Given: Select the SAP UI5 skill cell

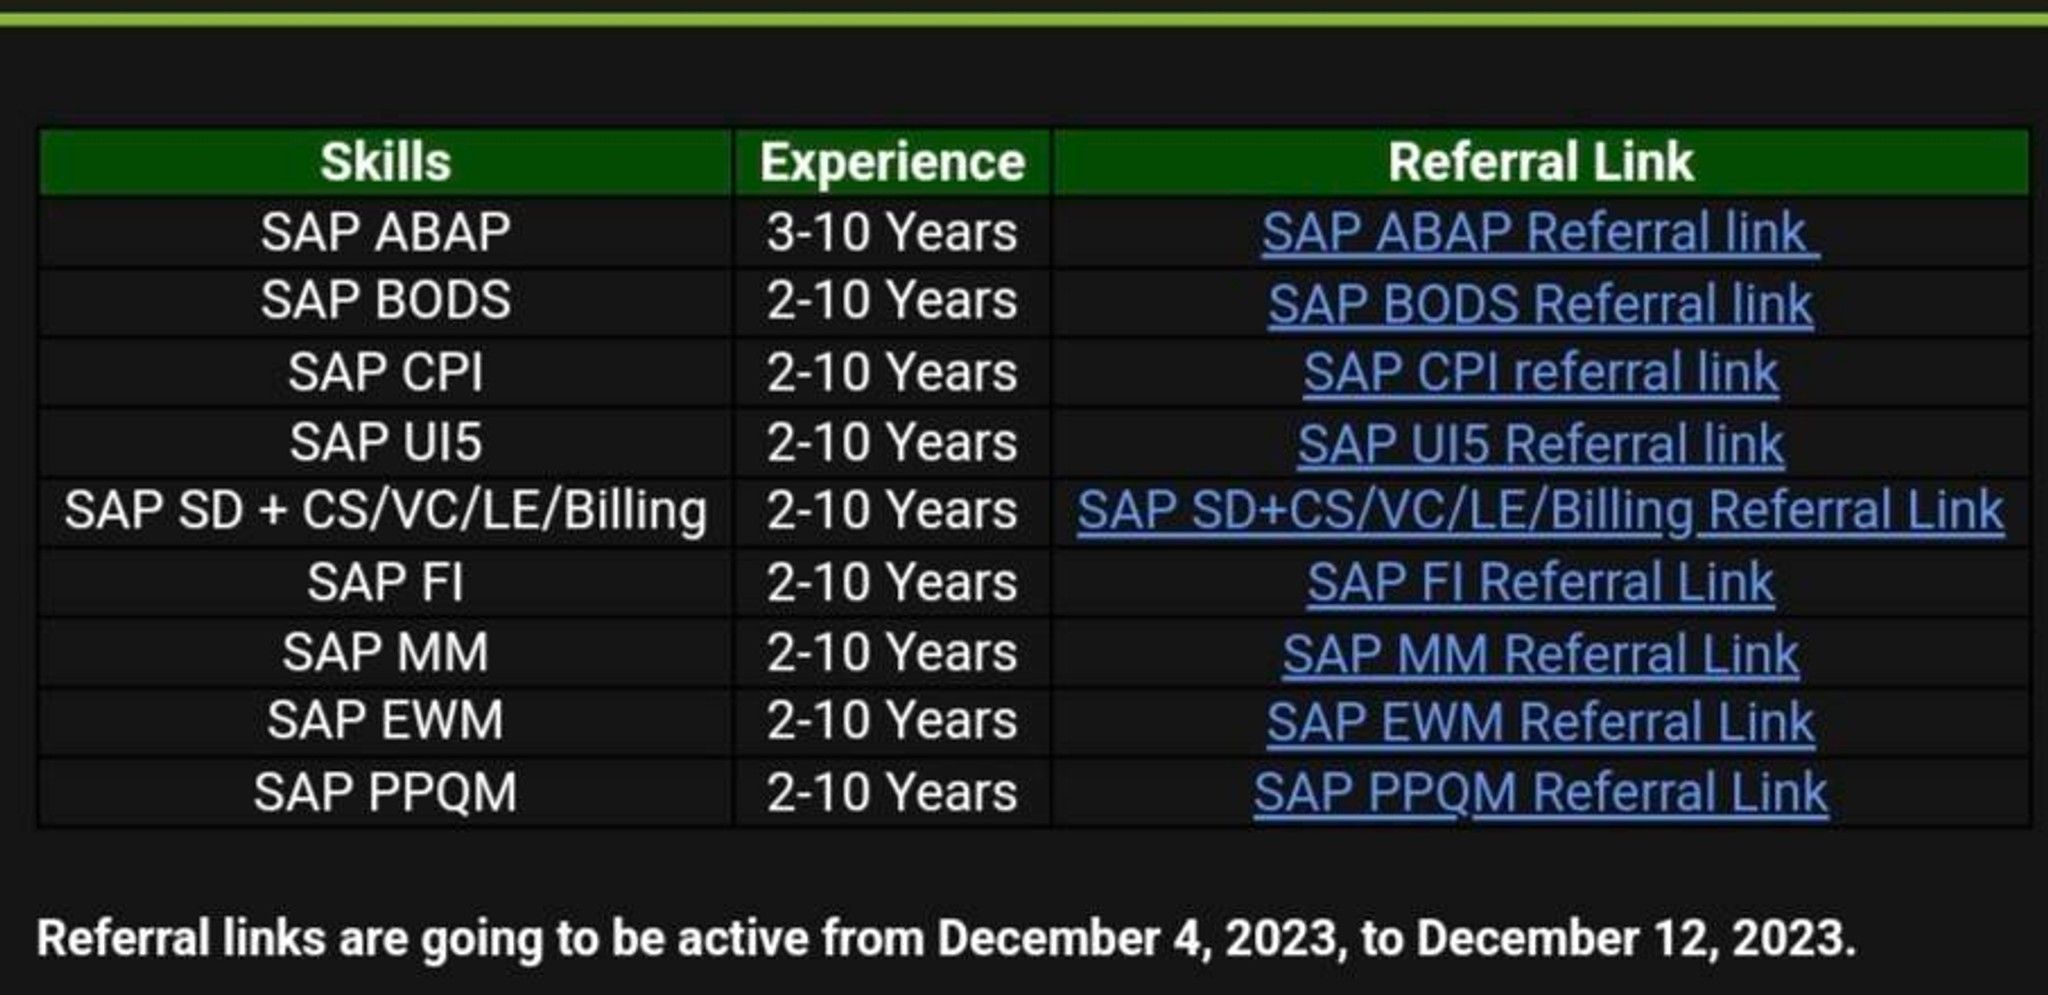Looking at the screenshot, I should pos(385,442).
